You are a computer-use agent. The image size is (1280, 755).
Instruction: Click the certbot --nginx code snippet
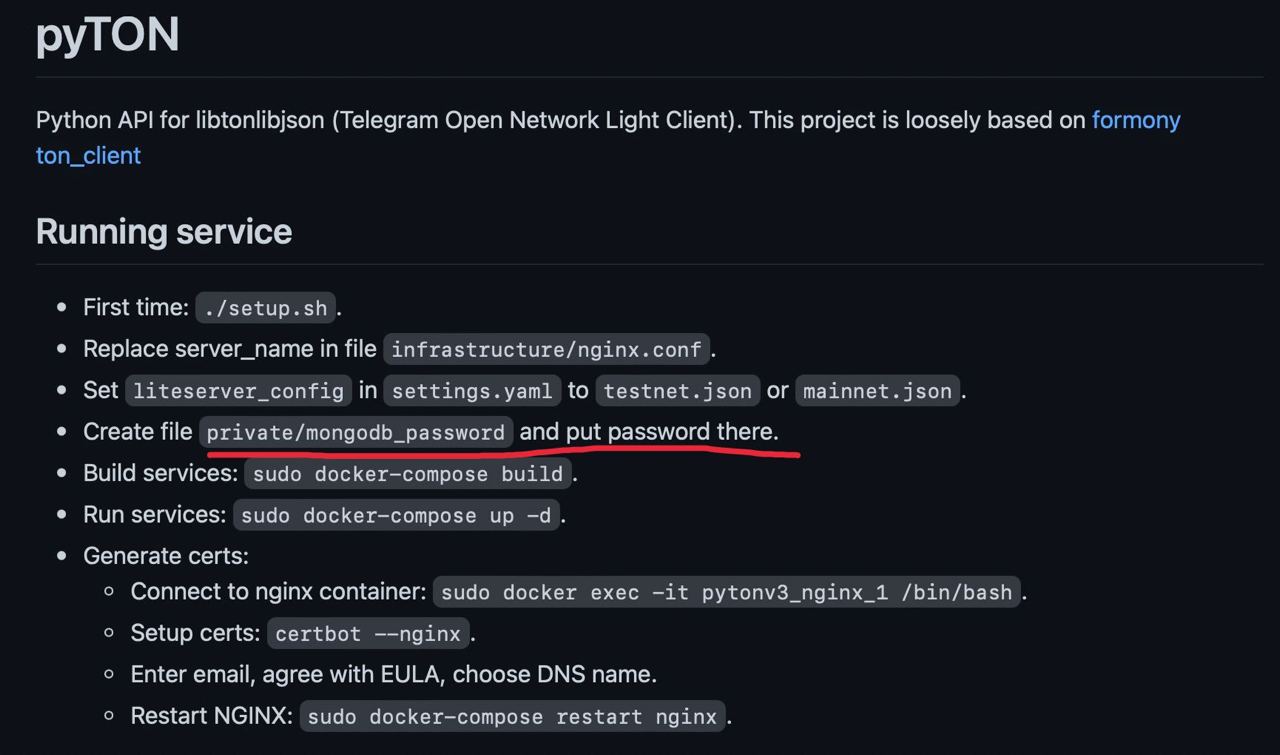tap(368, 633)
